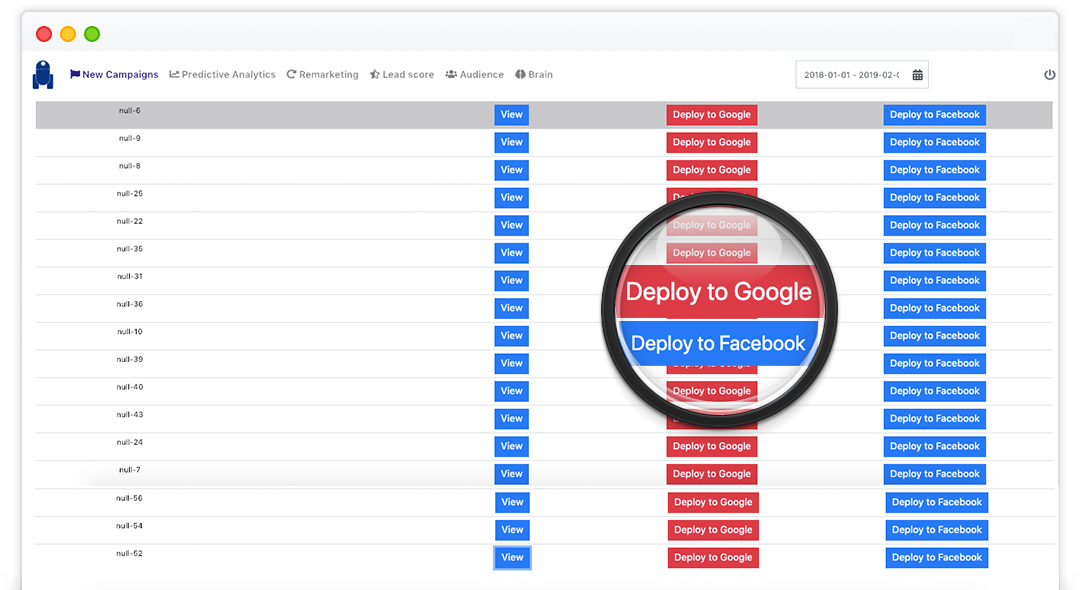The image size is (1080, 590).
Task: Deploy null-54 to Google
Action: coord(713,530)
